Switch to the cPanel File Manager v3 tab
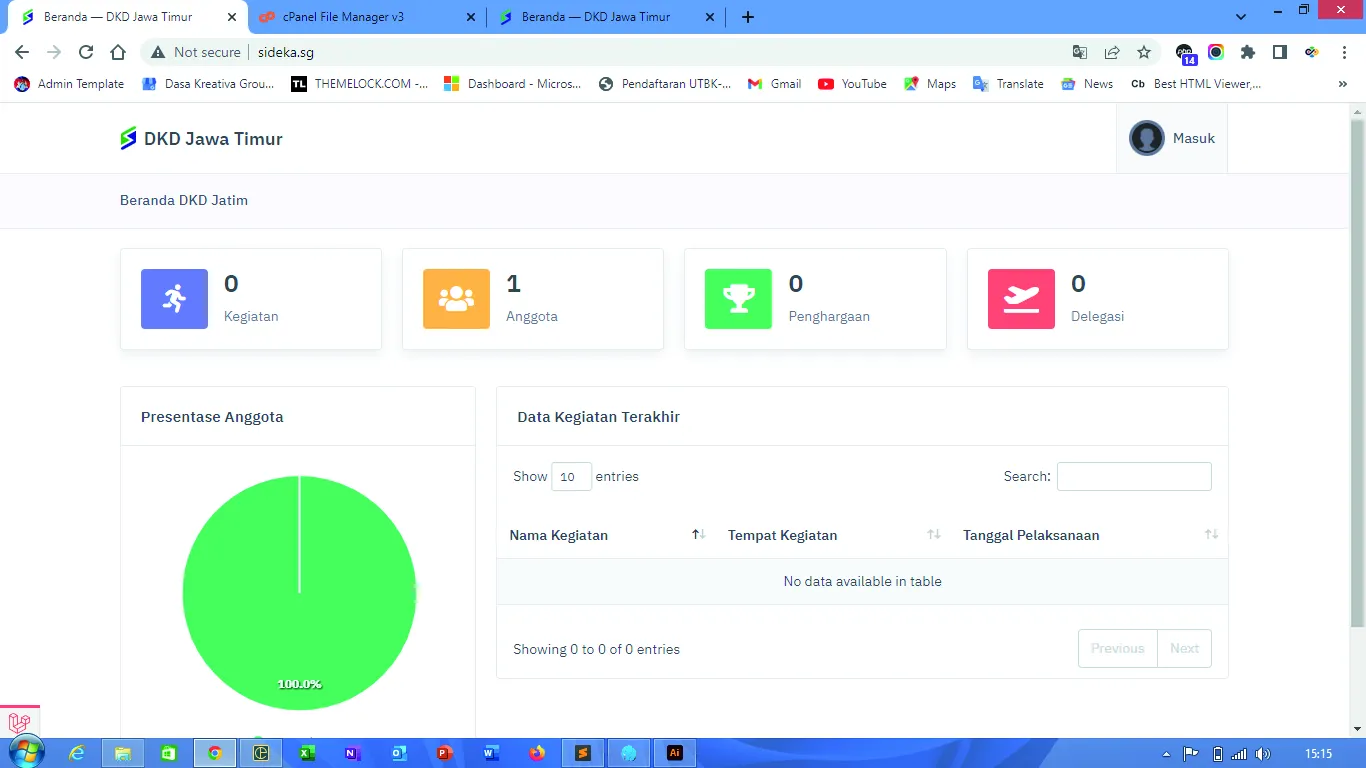 365,17
